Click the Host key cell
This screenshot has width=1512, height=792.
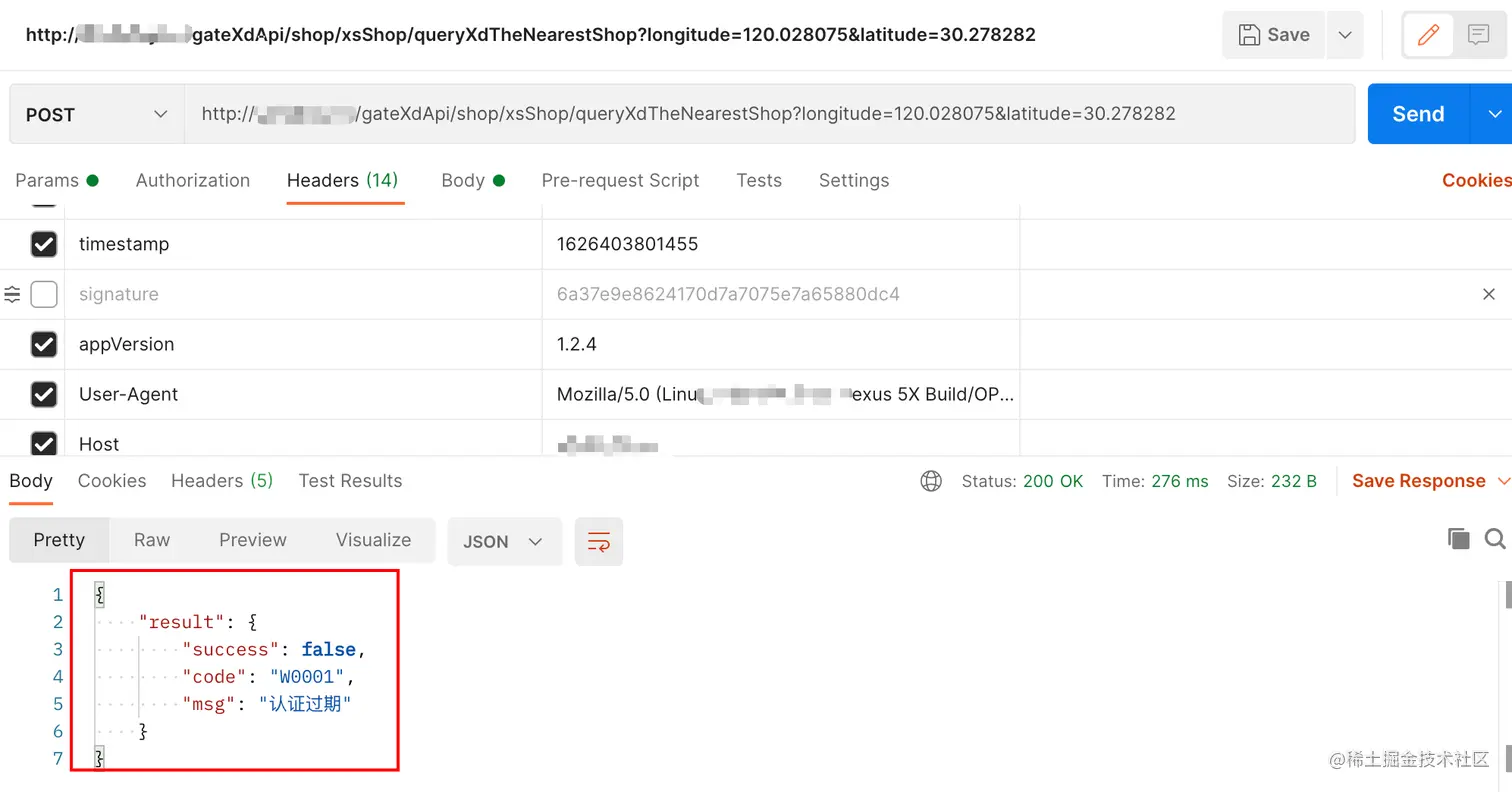click(x=303, y=440)
